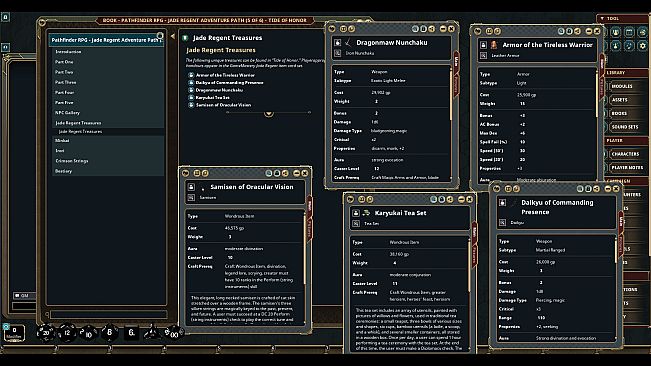Switch to Pictures tab on Dragonmaw Nunchaku window

coord(456,85)
